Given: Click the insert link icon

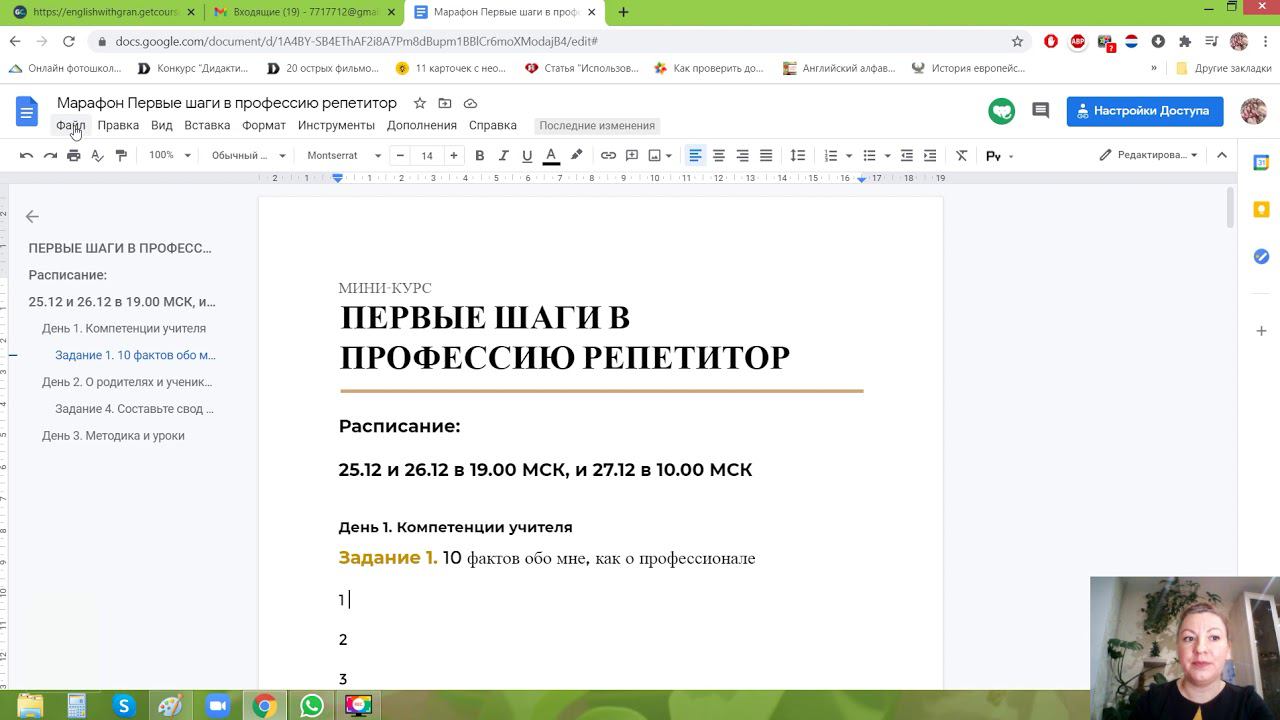Looking at the screenshot, I should 608,155.
